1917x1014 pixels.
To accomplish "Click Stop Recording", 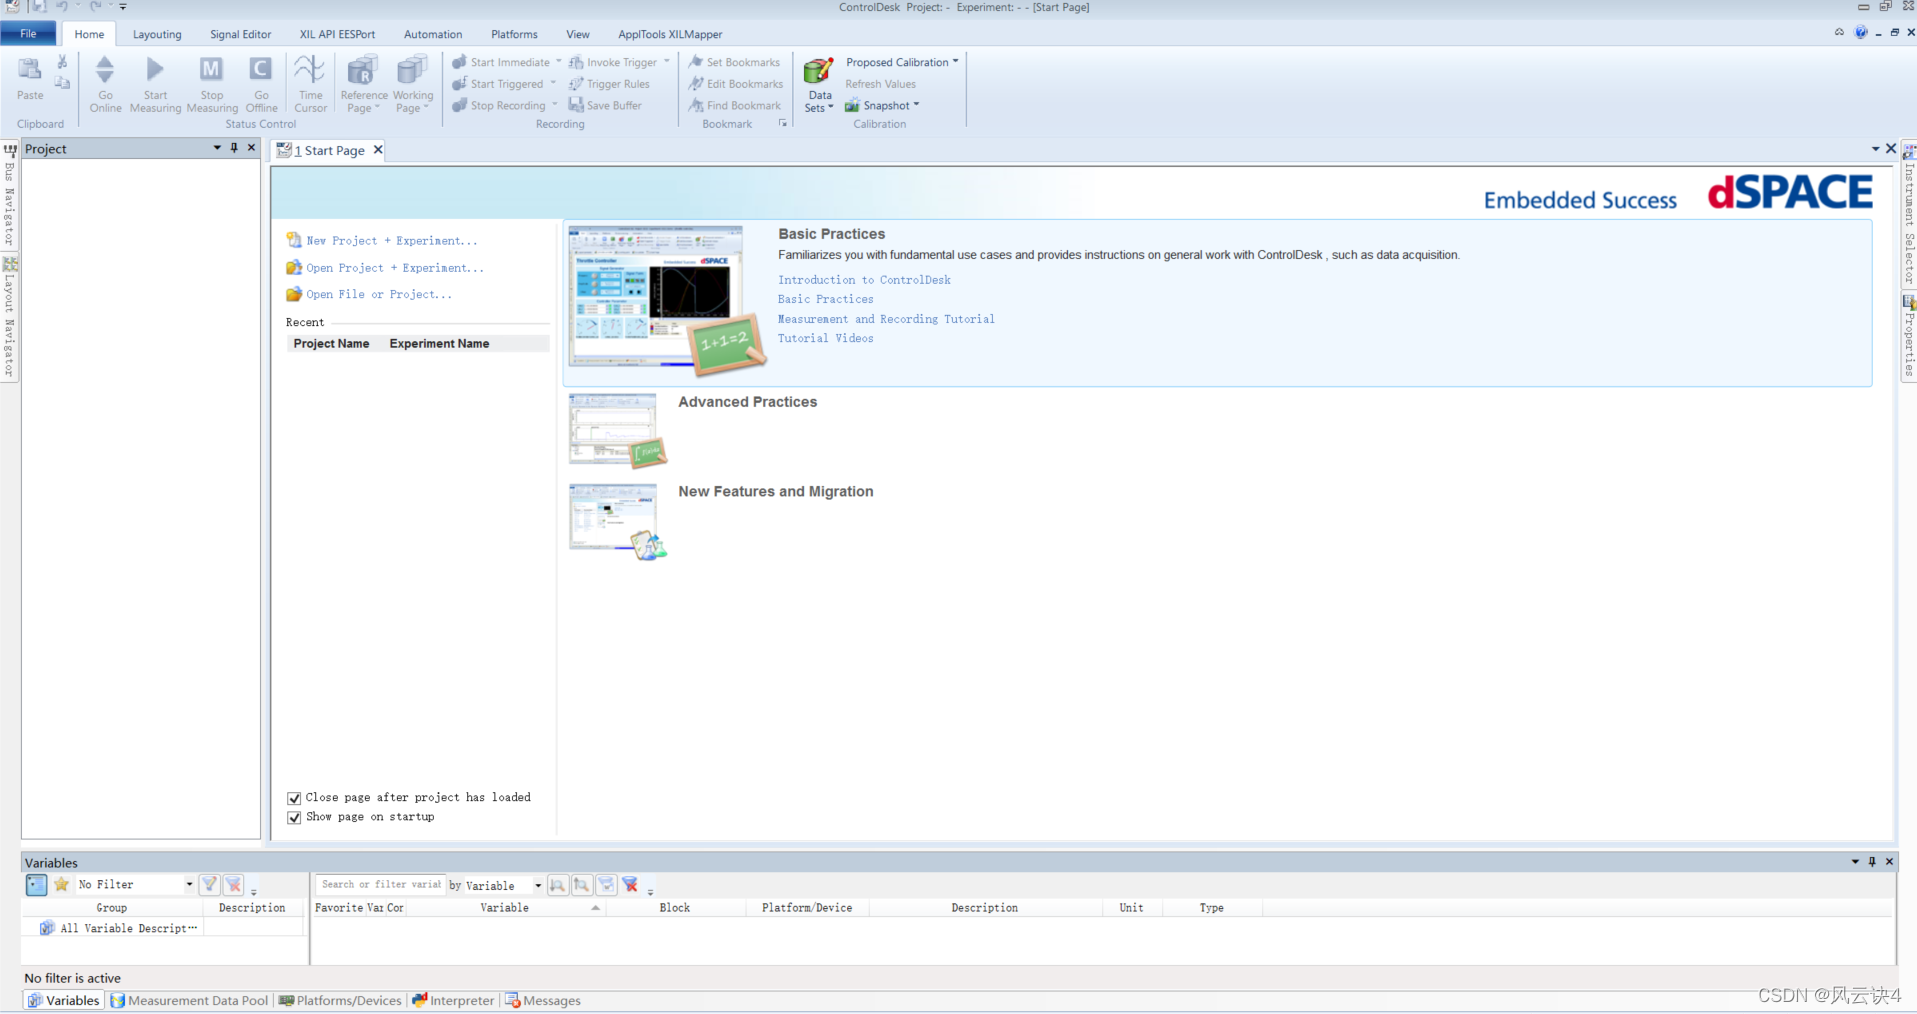I will [x=499, y=105].
